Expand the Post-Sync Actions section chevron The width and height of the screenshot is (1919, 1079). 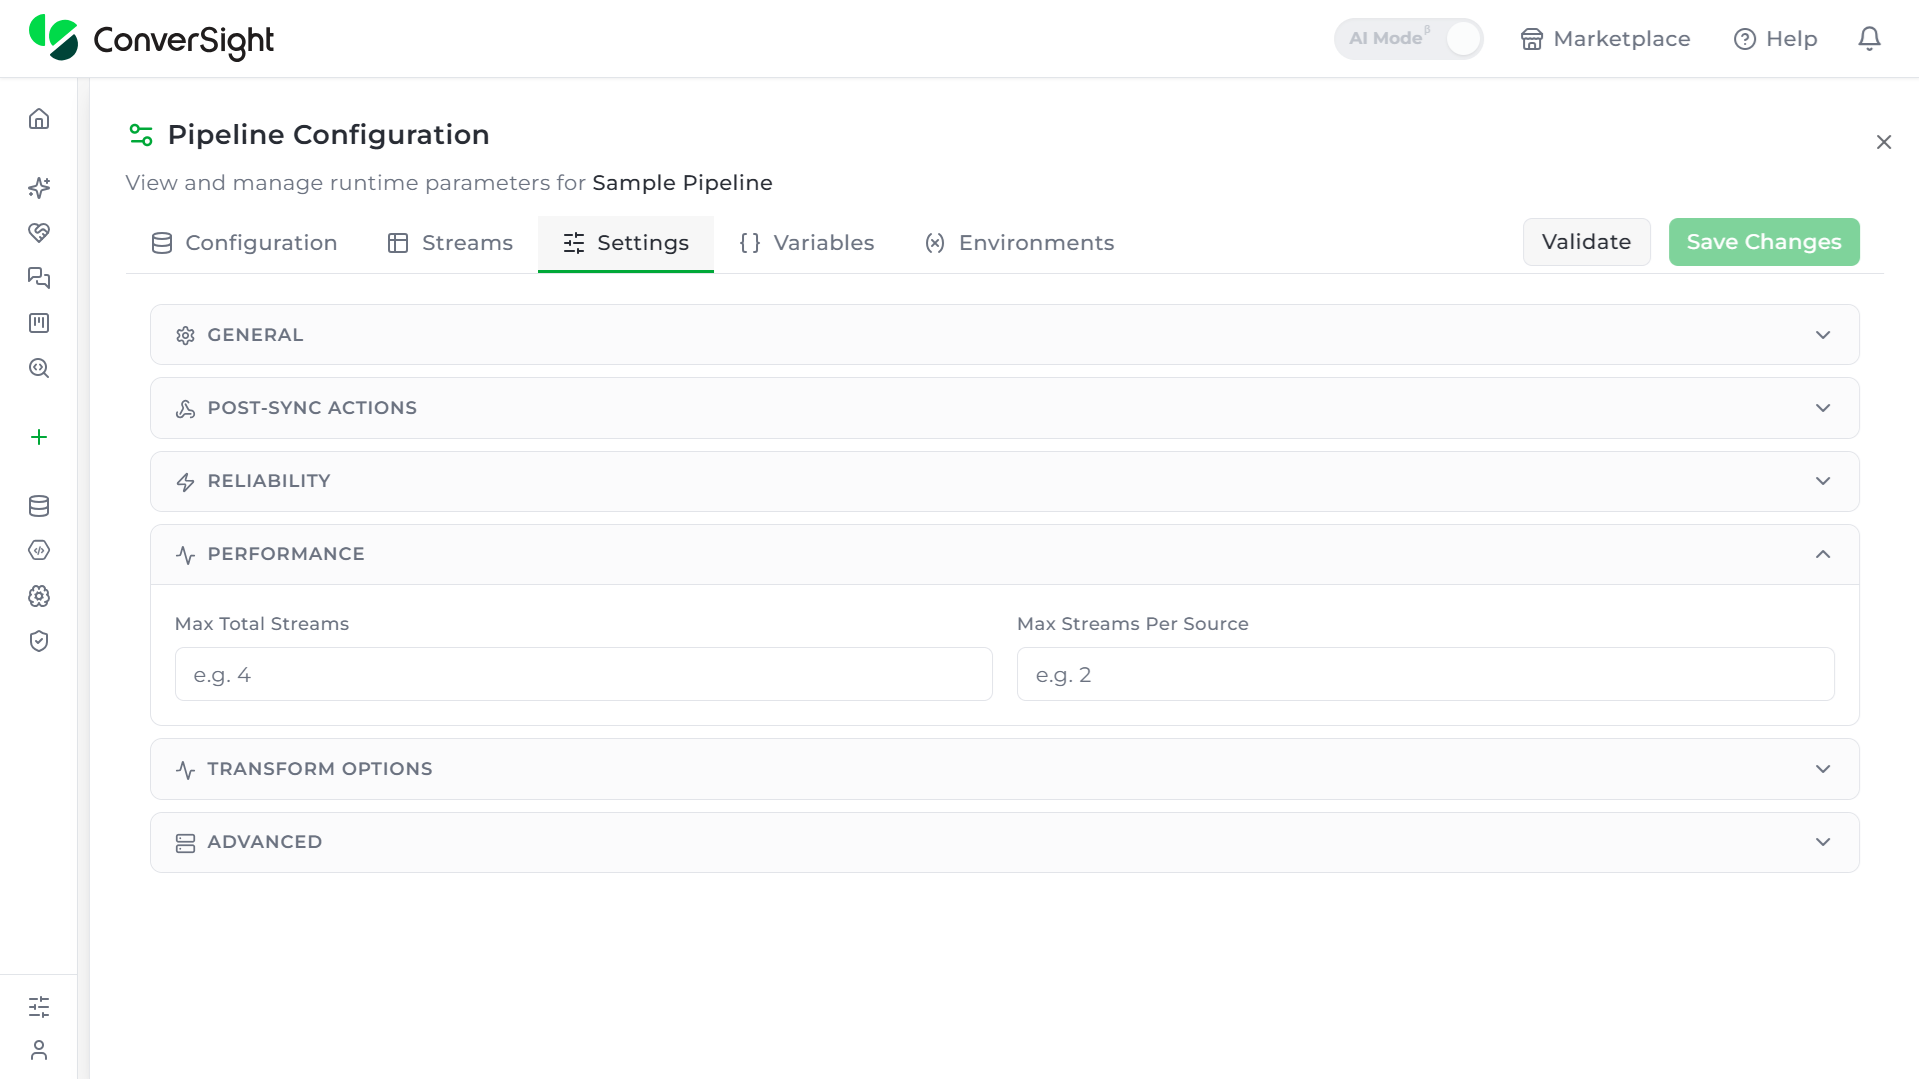[1823, 408]
